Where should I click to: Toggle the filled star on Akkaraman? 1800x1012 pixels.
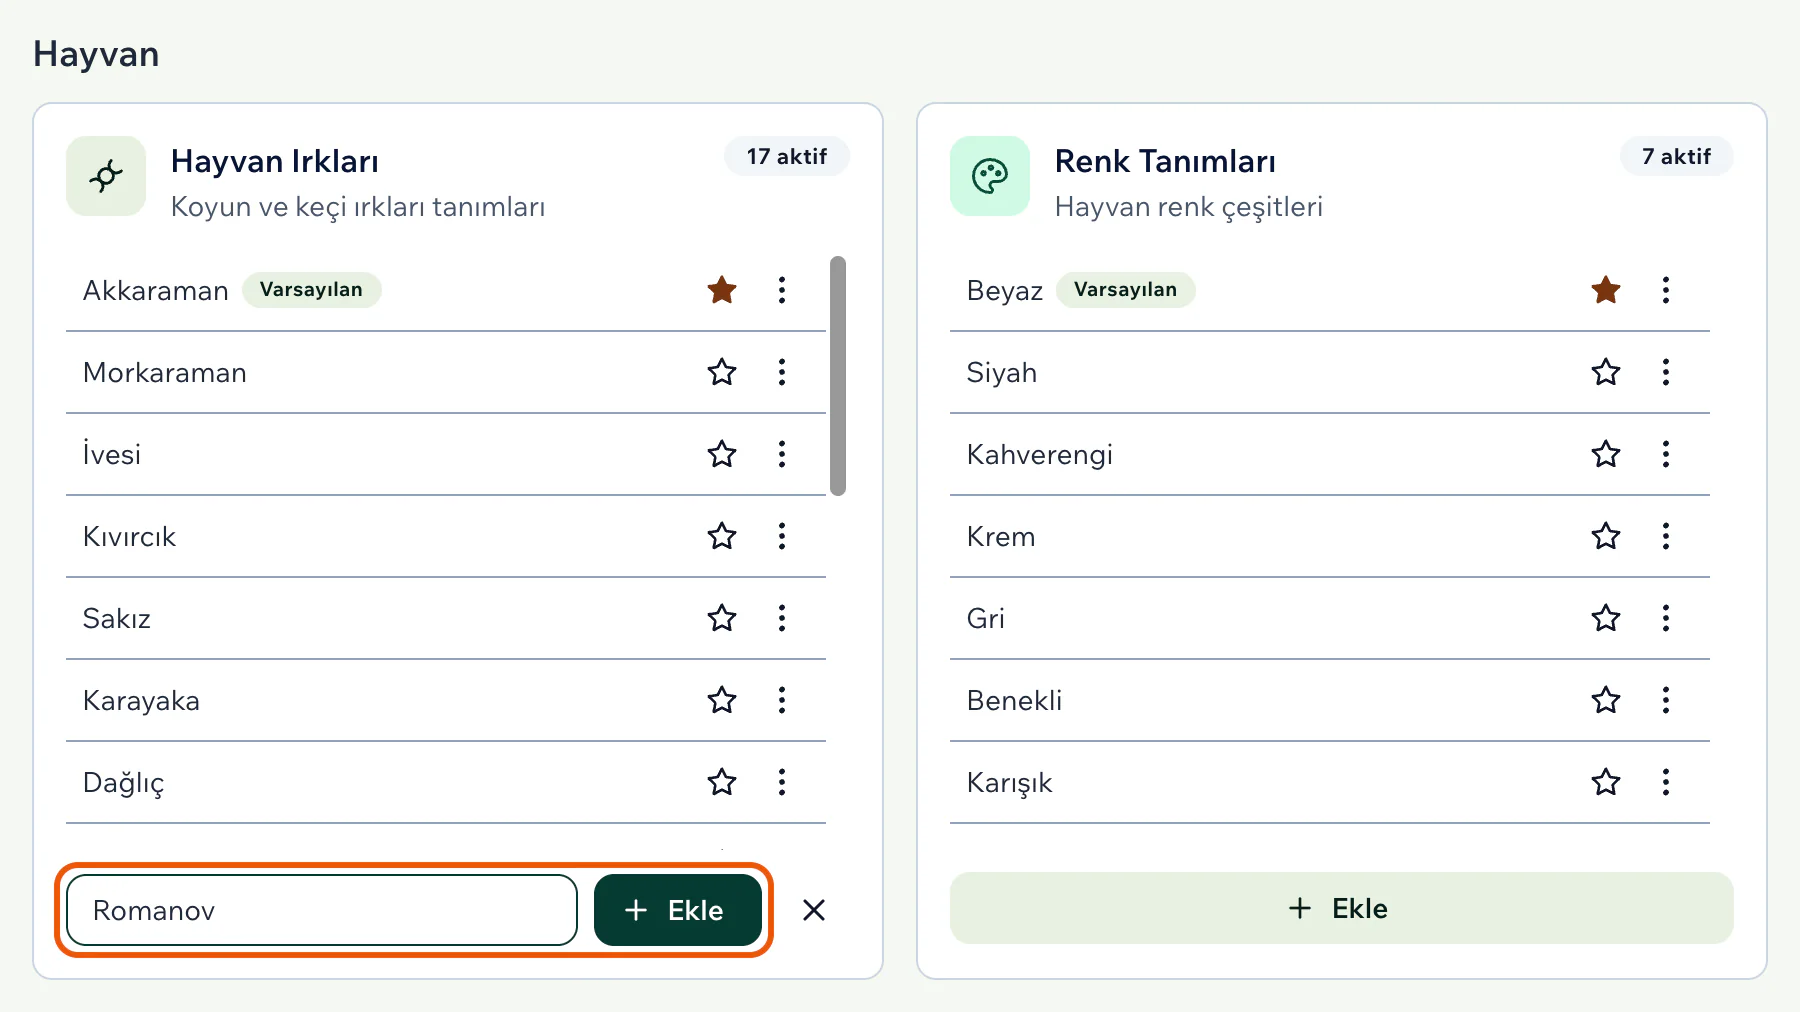pos(722,290)
